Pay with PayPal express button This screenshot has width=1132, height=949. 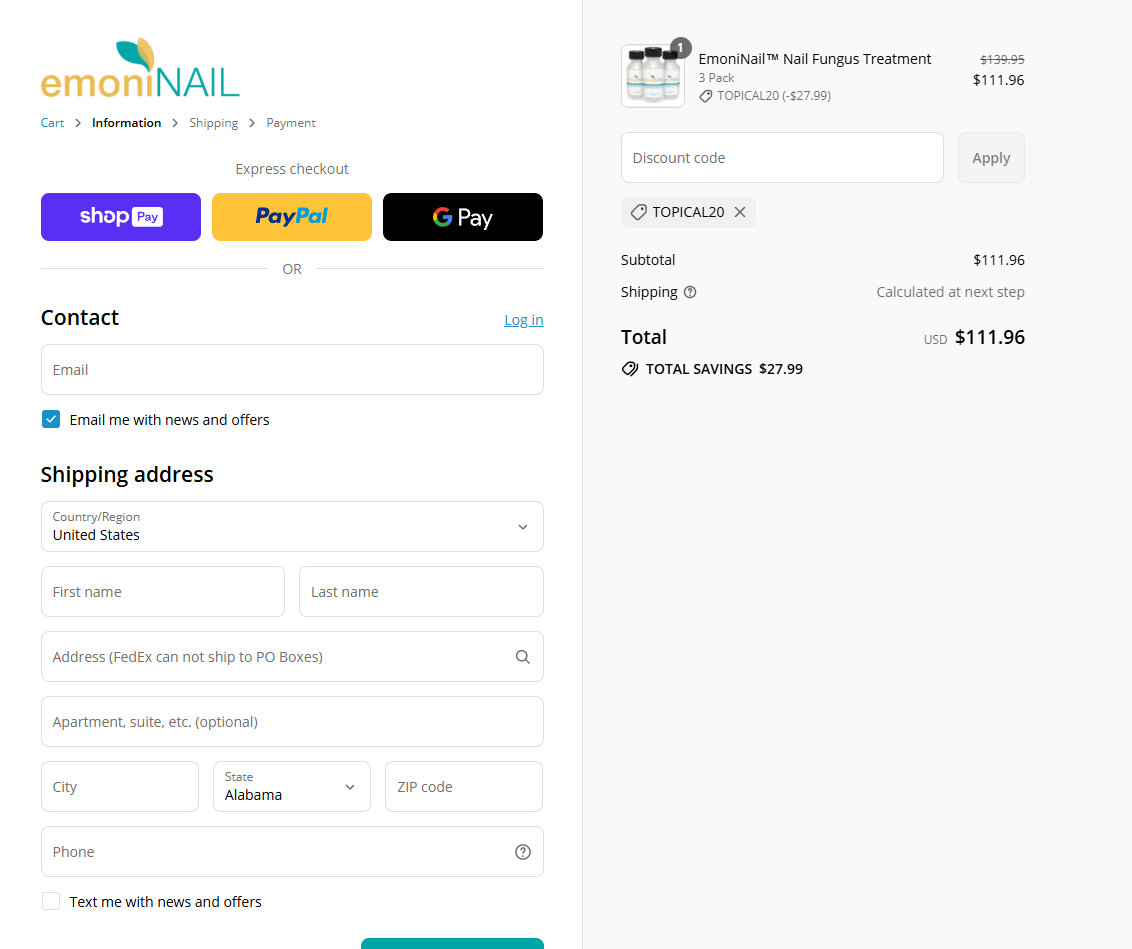(292, 217)
